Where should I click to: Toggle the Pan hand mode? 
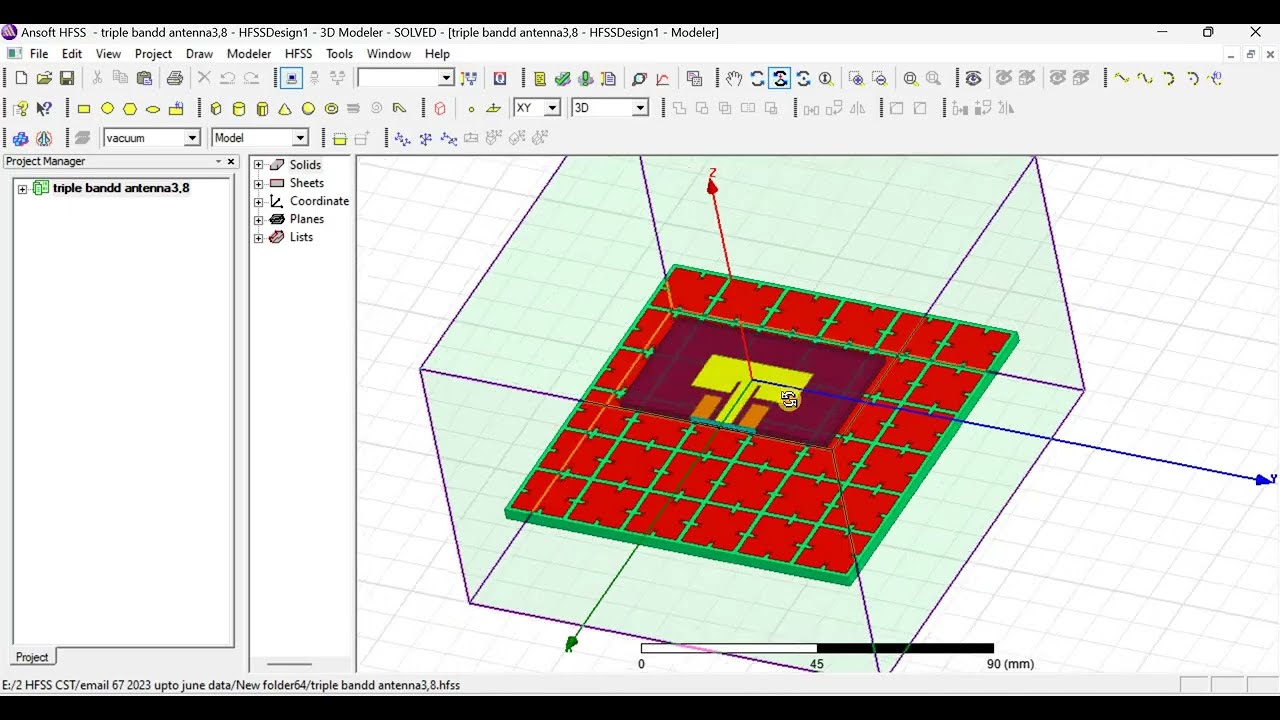point(734,78)
